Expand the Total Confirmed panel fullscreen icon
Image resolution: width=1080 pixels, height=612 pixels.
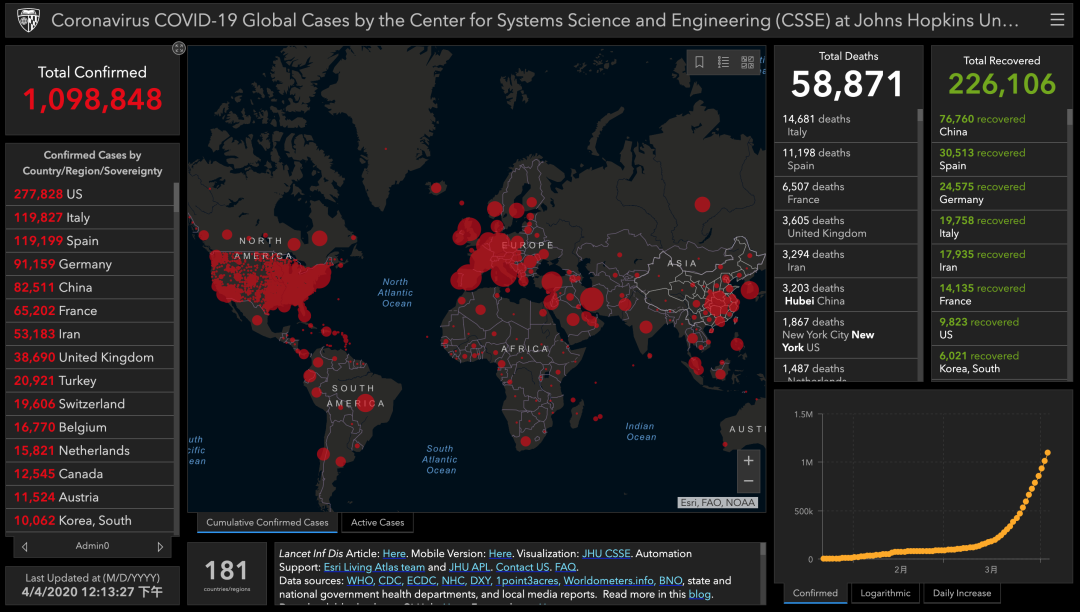178,48
